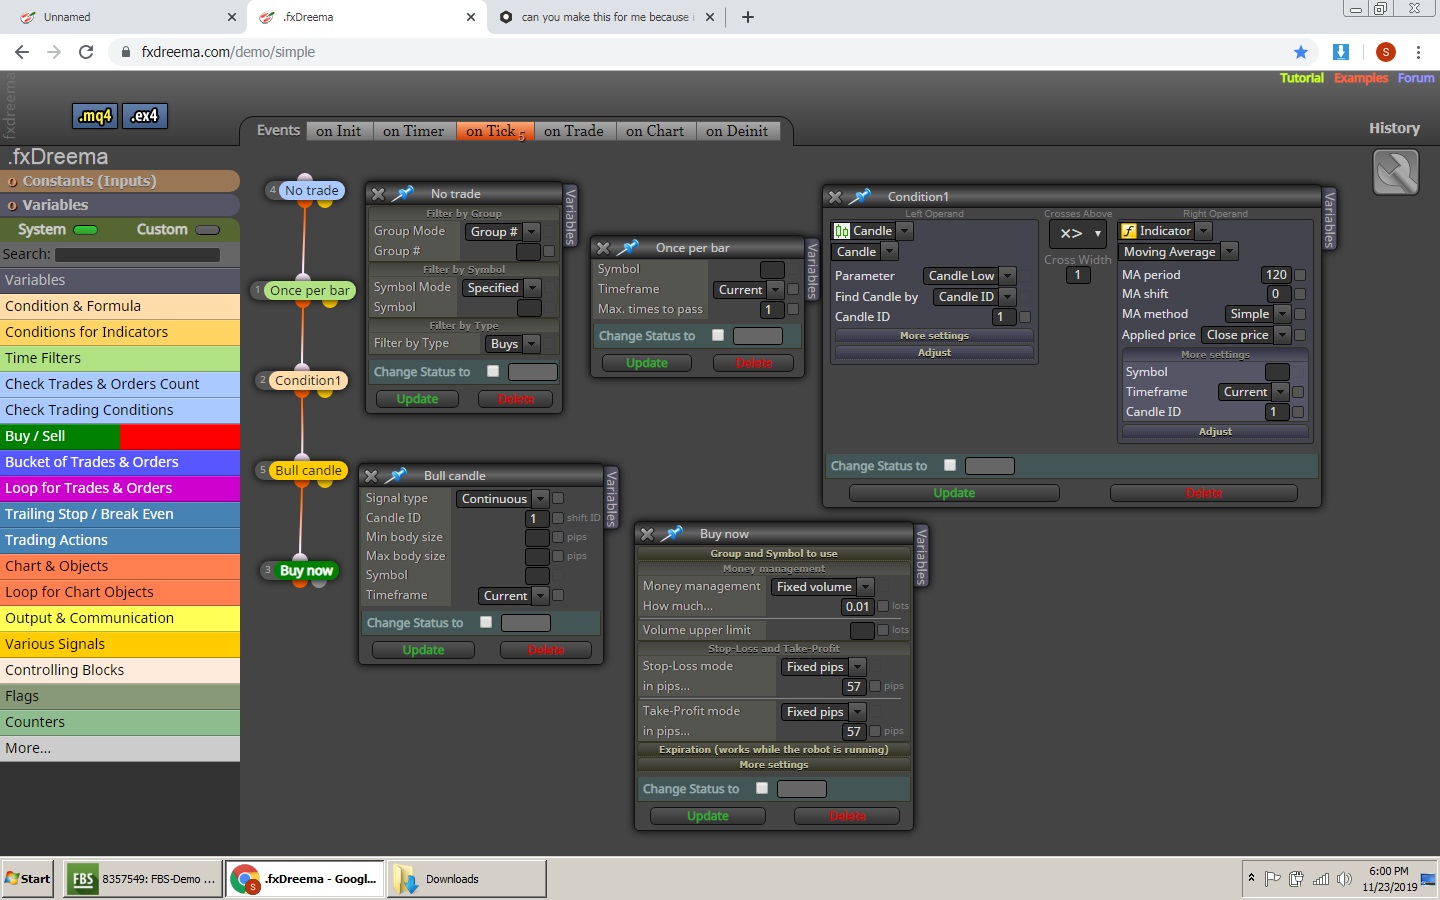Open the Chrome three-dot menu
The image size is (1440, 900).
coord(1418,52)
